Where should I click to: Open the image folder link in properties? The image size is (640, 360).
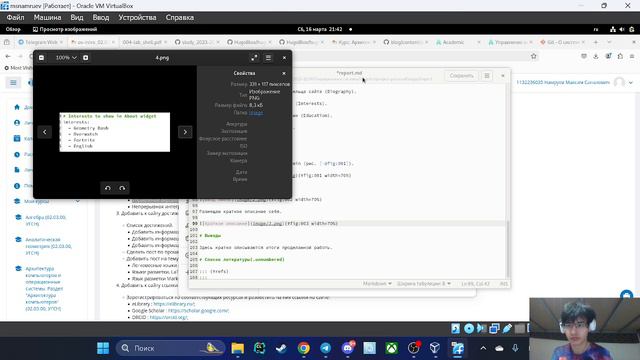coord(256,113)
